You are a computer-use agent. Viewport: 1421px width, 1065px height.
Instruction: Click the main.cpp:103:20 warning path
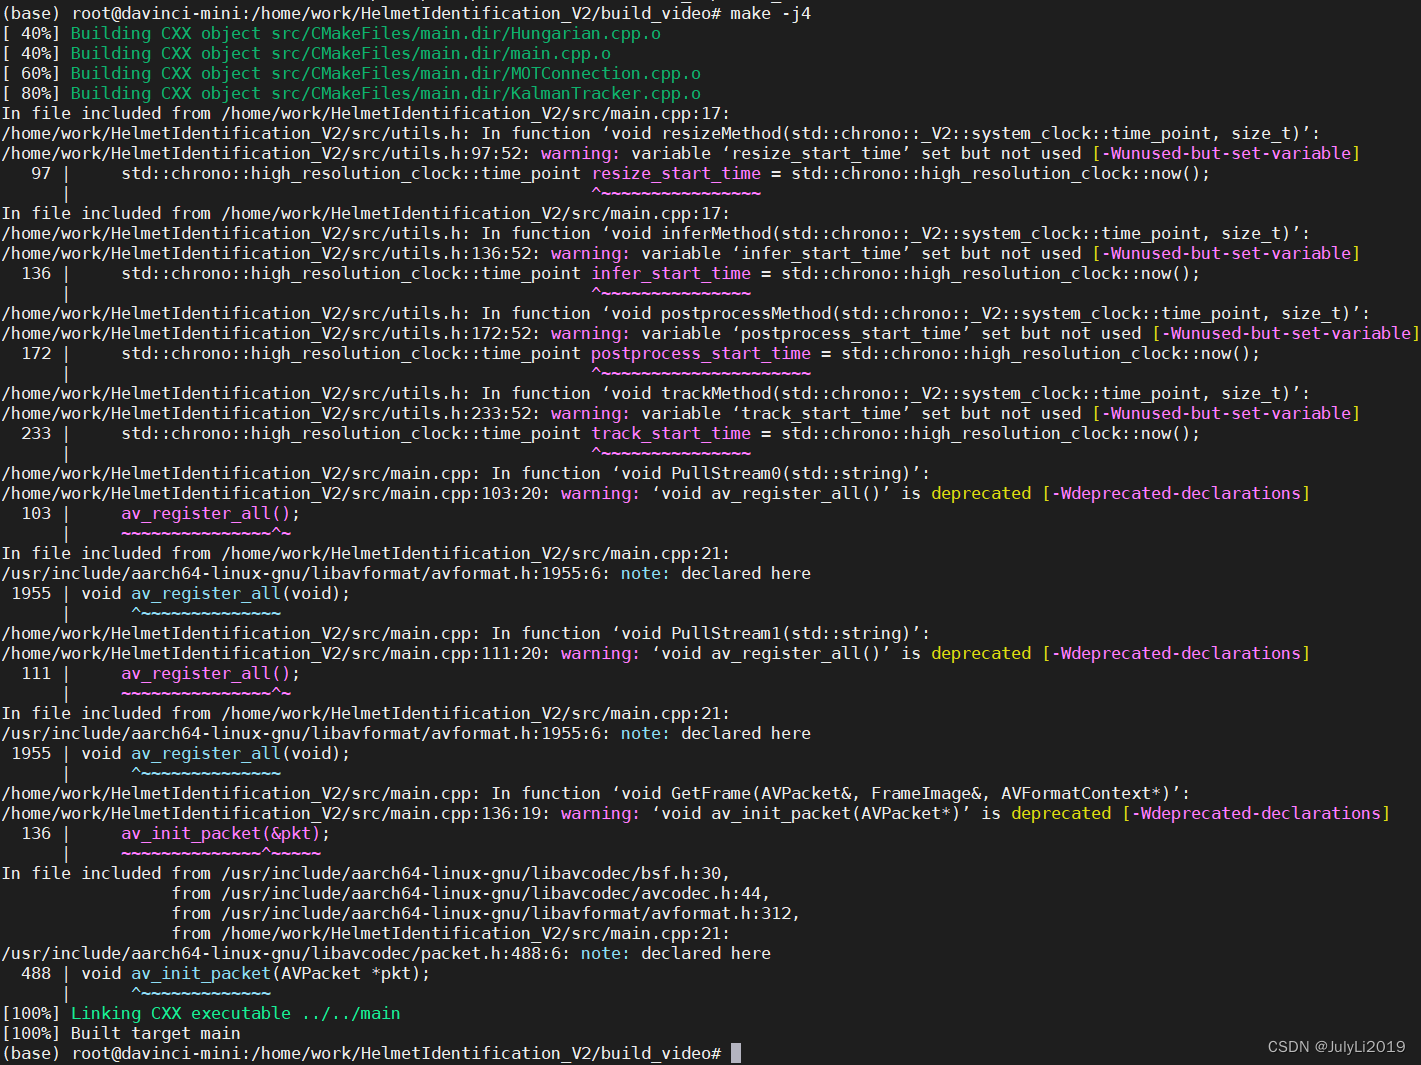pos(276,493)
